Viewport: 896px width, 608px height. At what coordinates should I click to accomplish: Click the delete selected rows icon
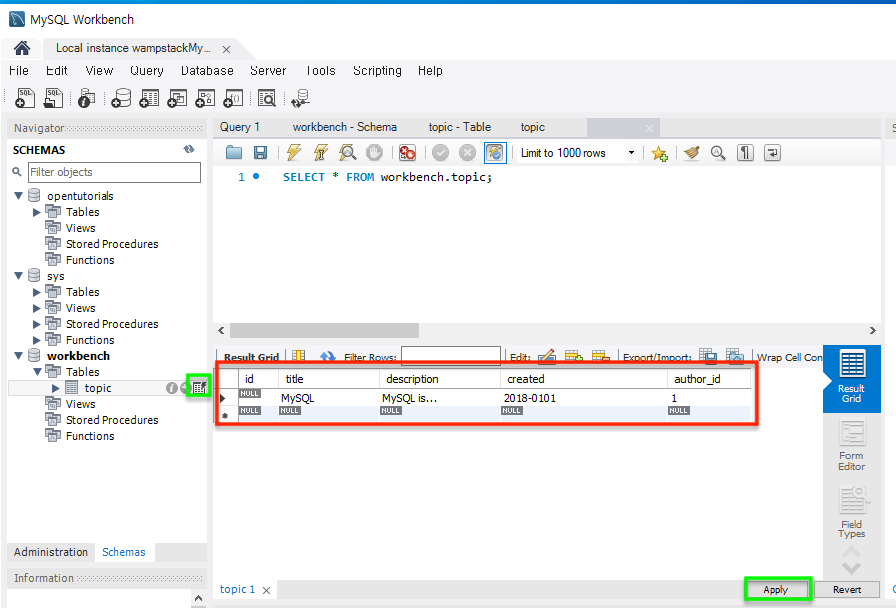601,356
